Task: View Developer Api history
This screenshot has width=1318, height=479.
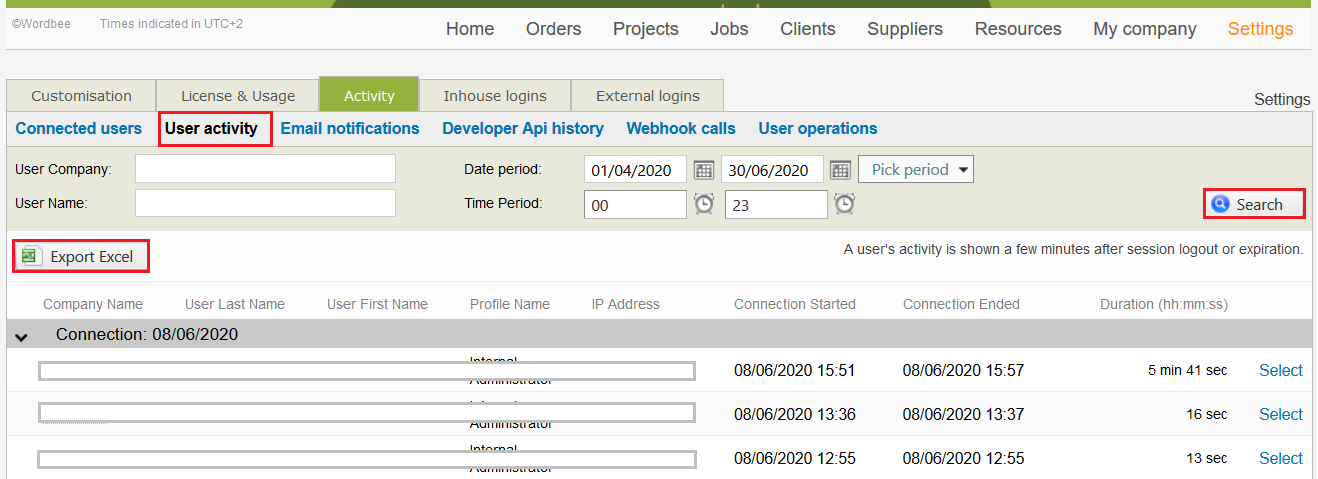Action: click(523, 128)
